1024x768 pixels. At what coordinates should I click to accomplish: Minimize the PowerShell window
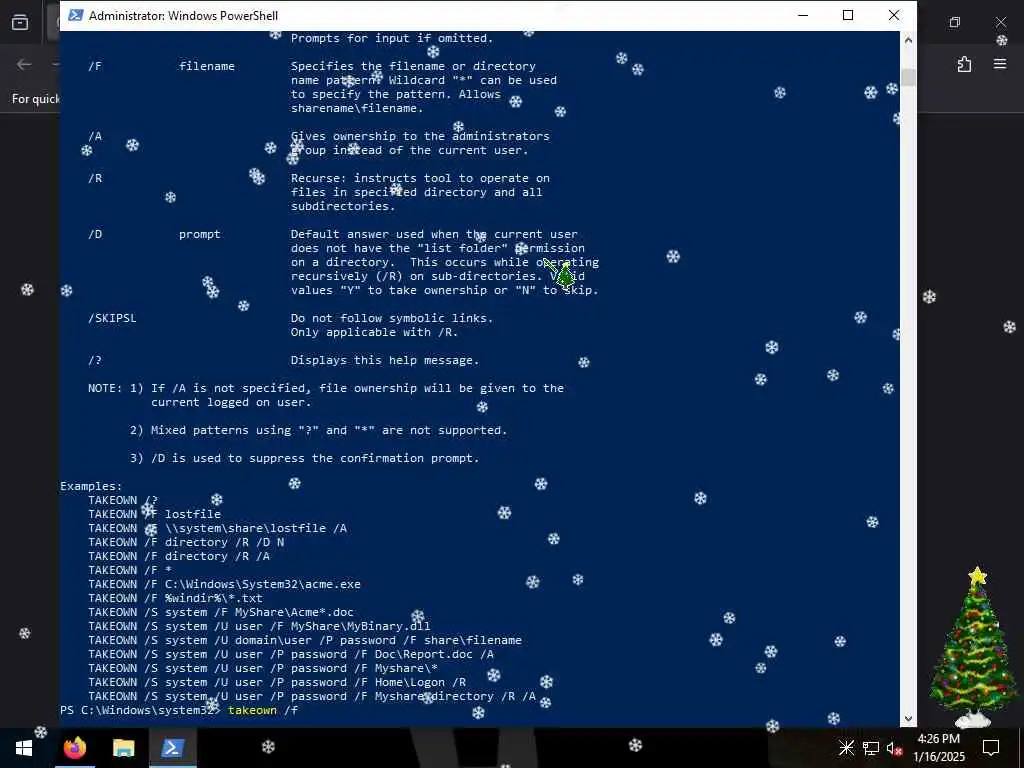(x=803, y=15)
